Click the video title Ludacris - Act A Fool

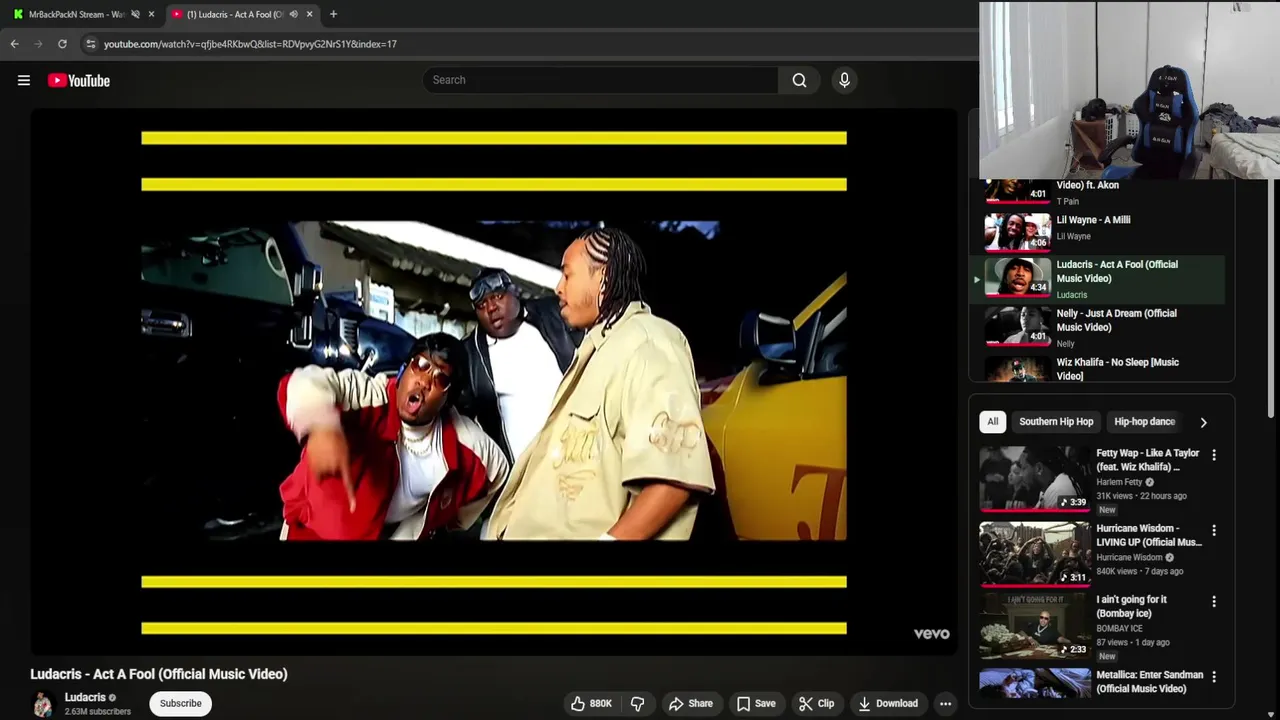[x=159, y=674]
